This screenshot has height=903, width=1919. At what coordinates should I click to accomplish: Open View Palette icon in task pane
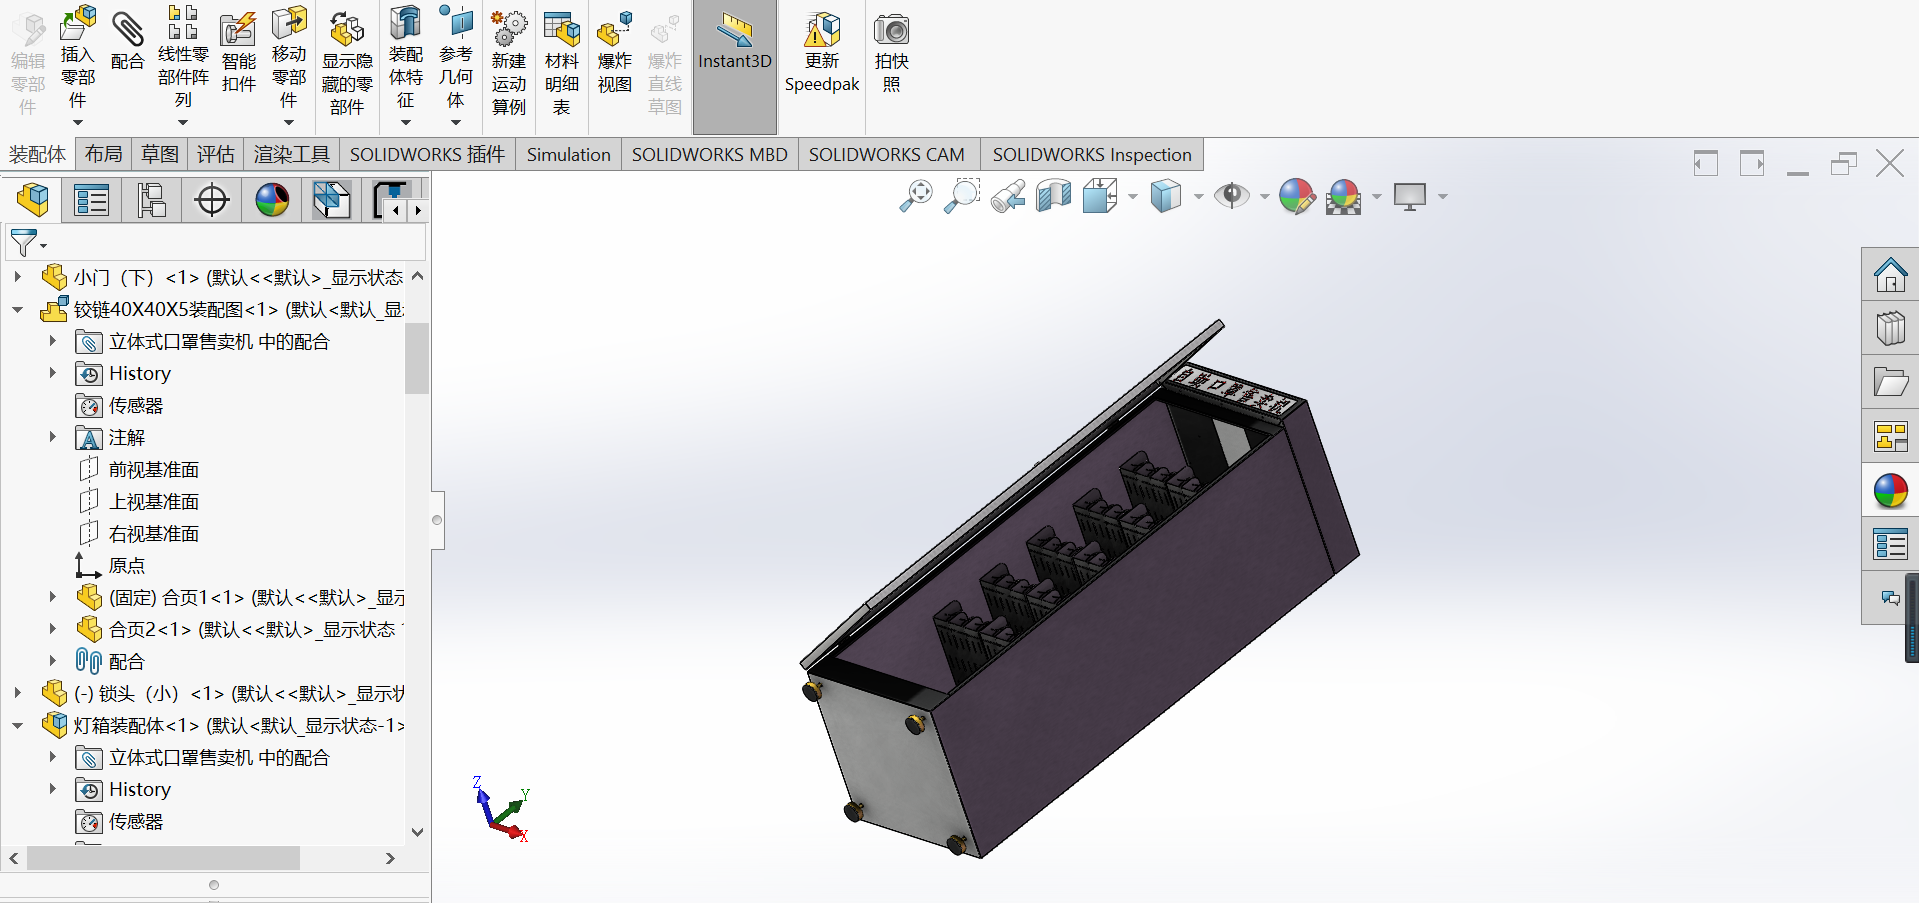point(1890,436)
